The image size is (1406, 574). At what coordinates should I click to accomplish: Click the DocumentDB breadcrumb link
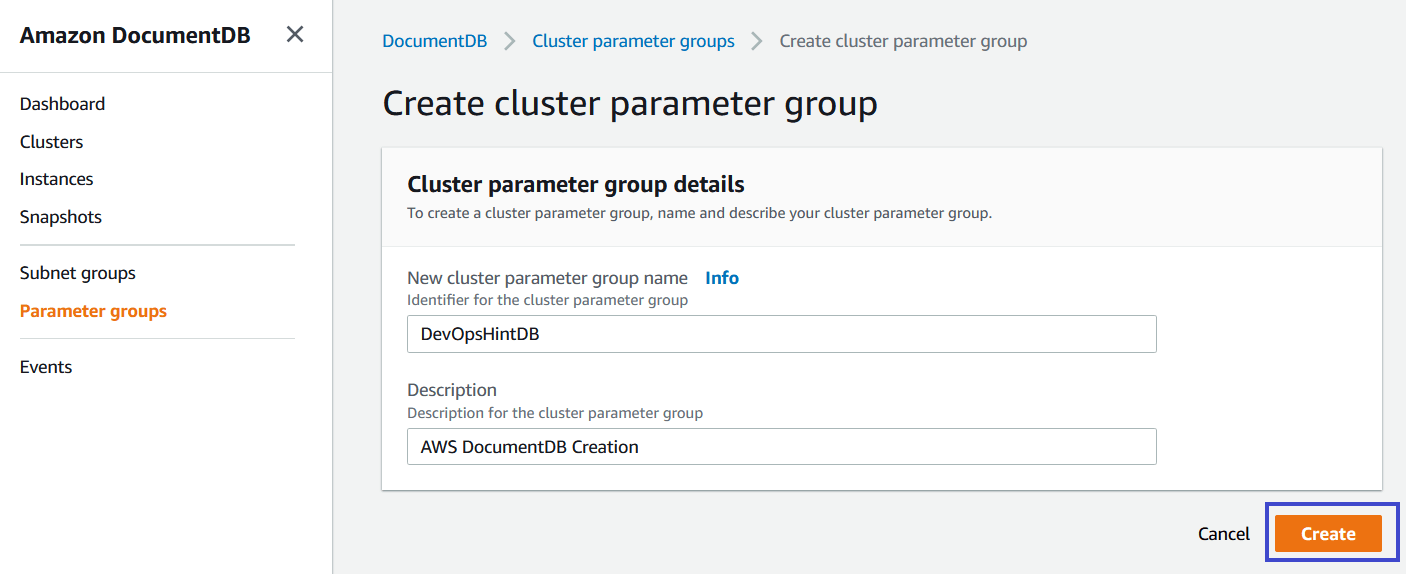pyautogui.click(x=435, y=41)
